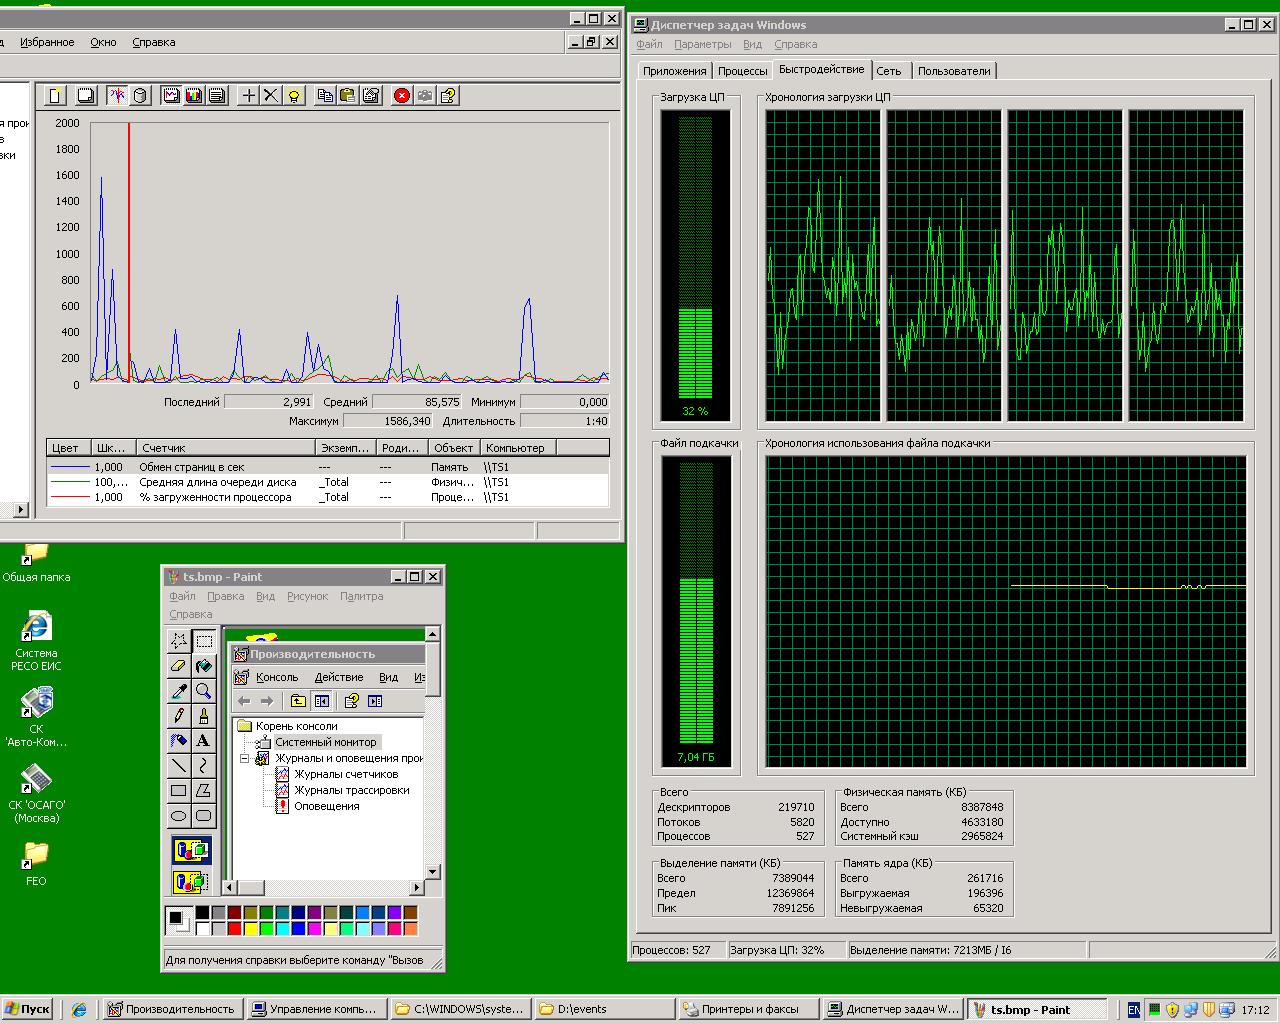This screenshot has height=1024, width=1280.
Task: Select the Airbrush spray tool
Action: 178,741
